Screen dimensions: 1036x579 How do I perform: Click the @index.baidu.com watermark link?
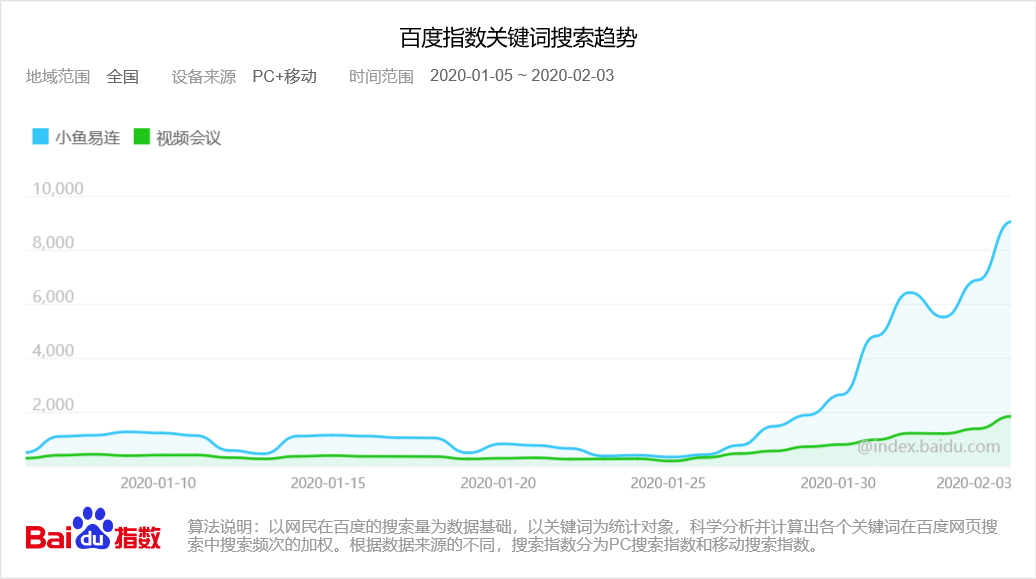929,444
